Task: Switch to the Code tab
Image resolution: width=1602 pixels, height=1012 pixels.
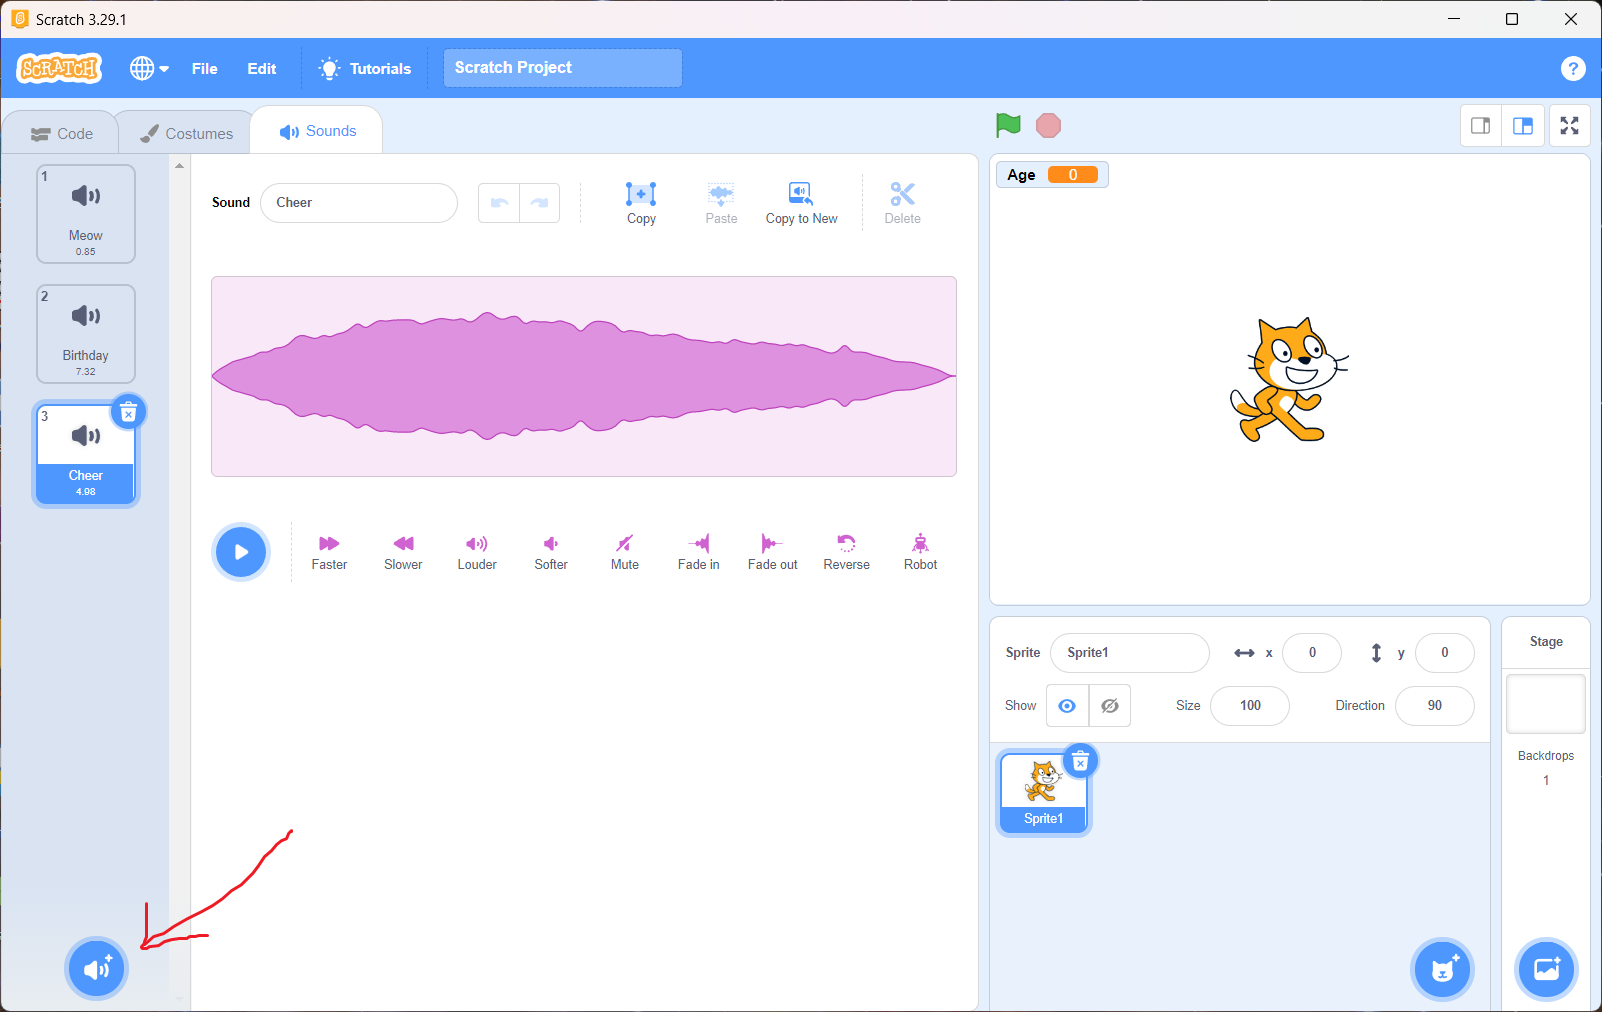Action: (x=62, y=133)
